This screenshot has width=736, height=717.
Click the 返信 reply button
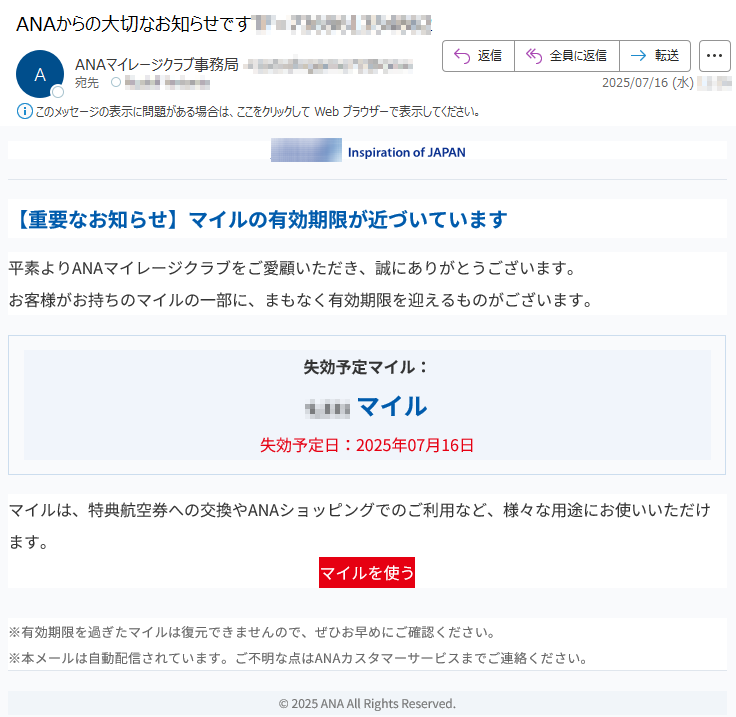tap(478, 56)
